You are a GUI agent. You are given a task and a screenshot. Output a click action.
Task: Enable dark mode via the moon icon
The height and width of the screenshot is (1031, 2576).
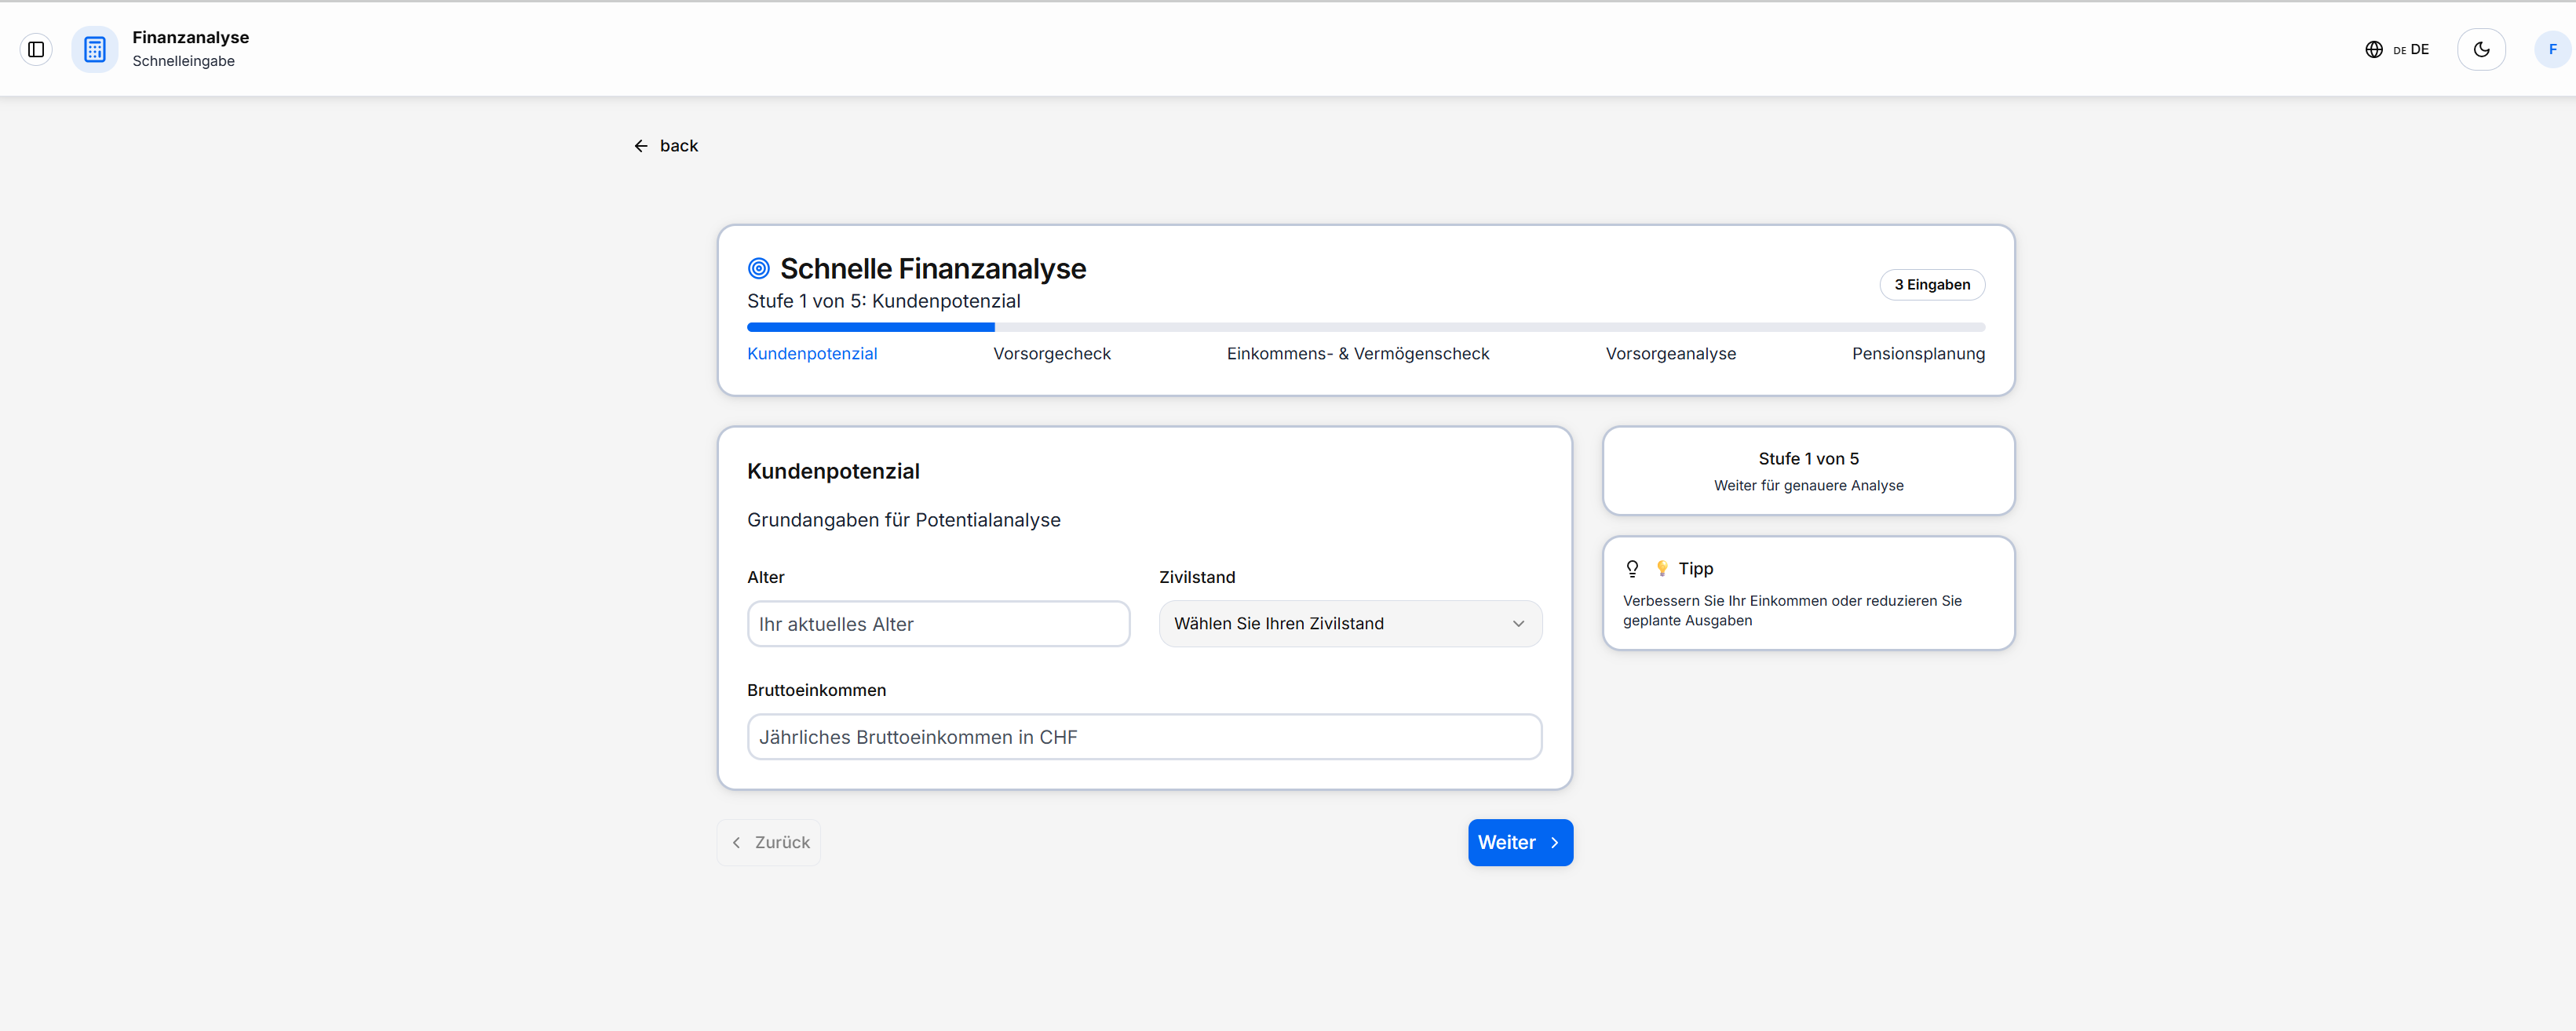(2481, 48)
